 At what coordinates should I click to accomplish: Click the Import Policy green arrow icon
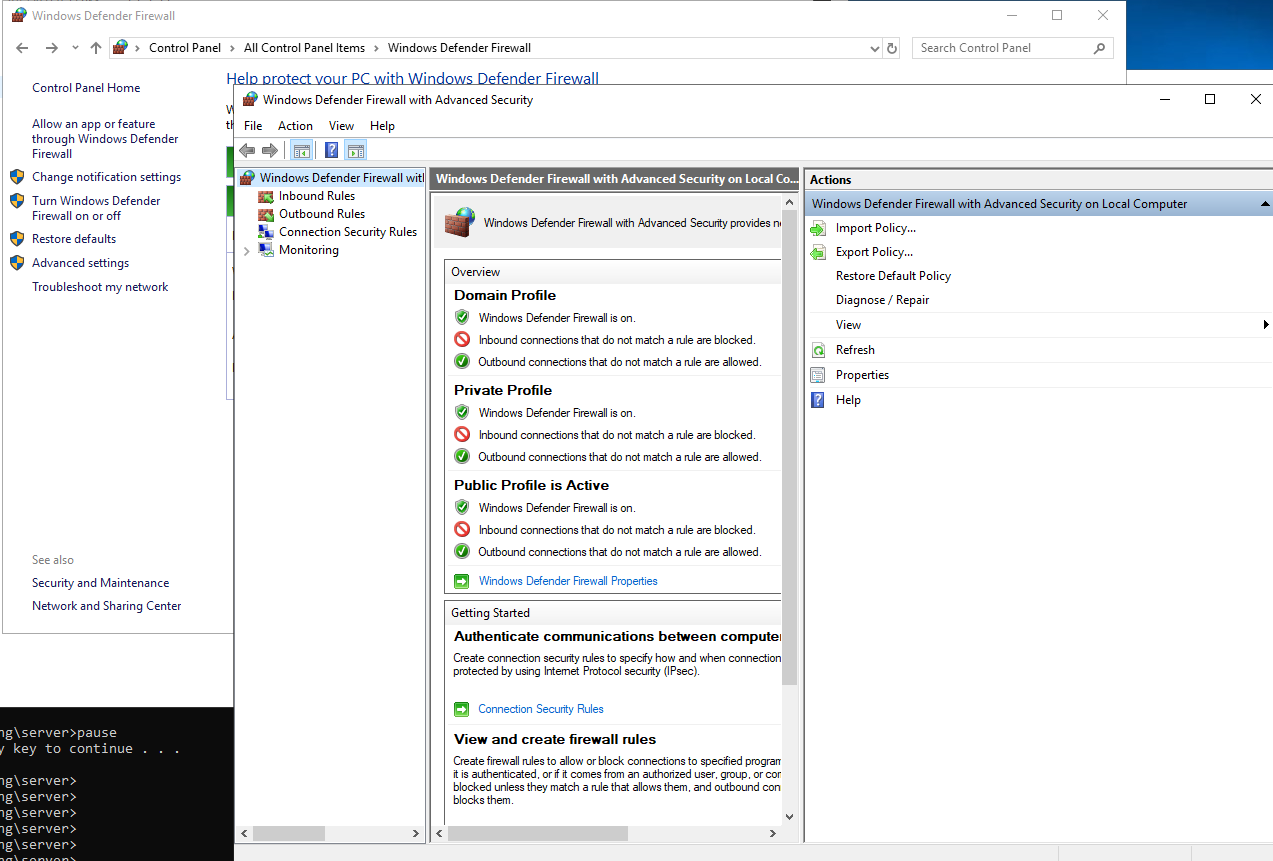pyautogui.click(x=818, y=228)
